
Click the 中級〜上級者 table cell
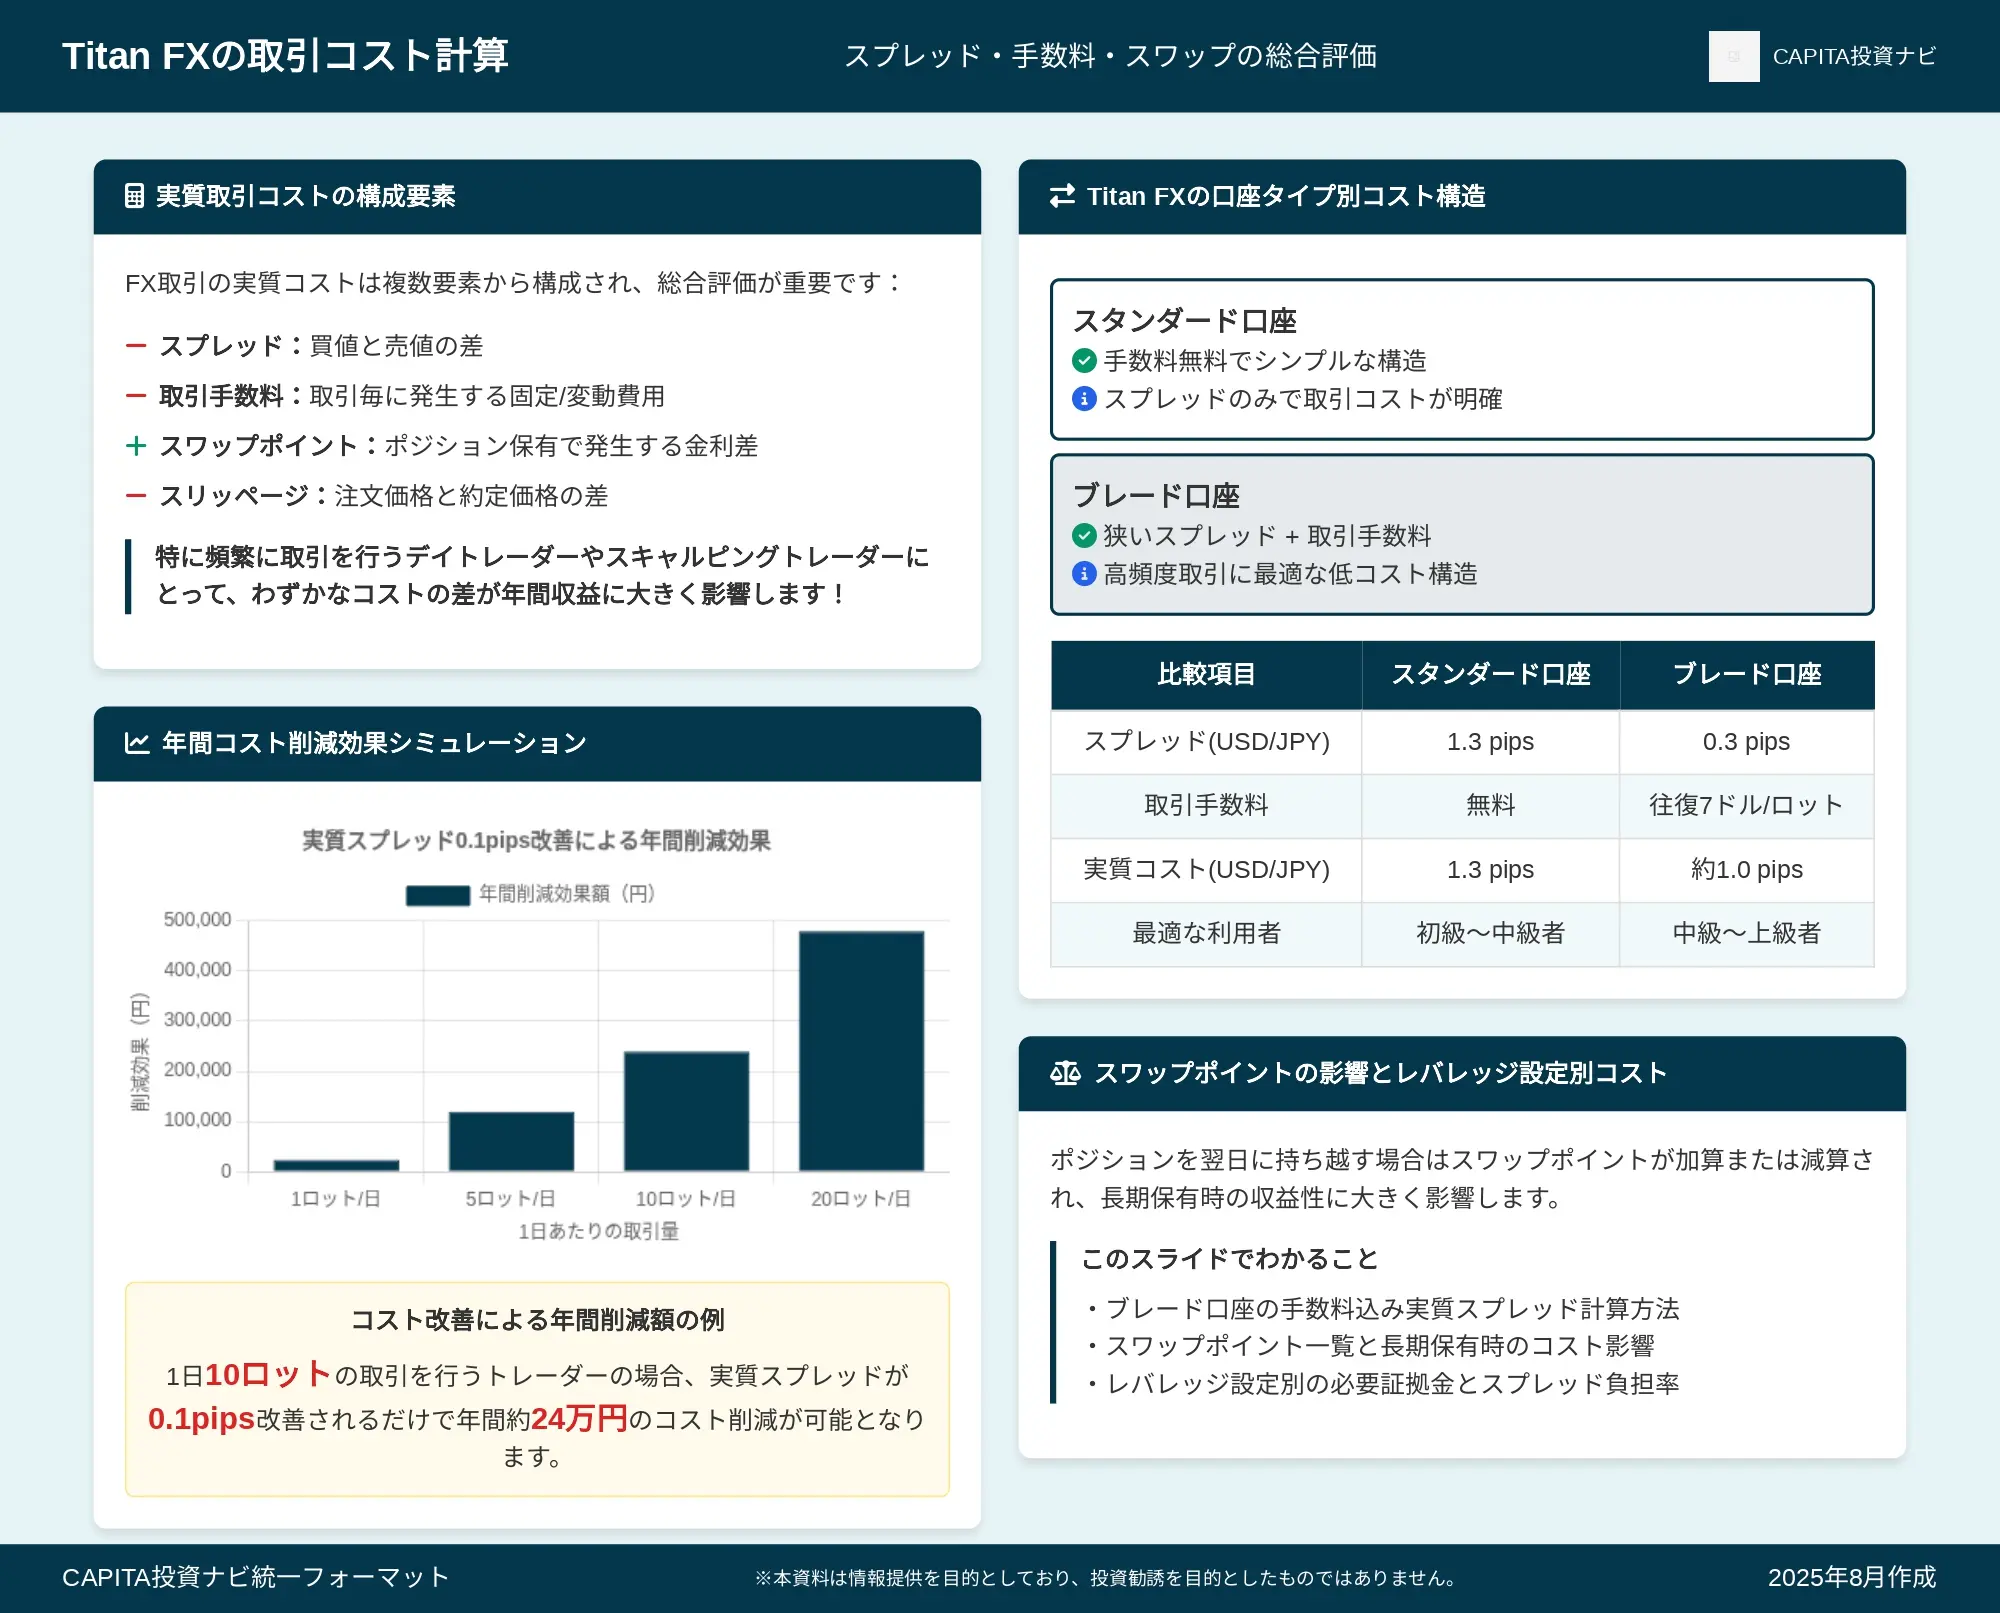click(x=1747, y=934)
